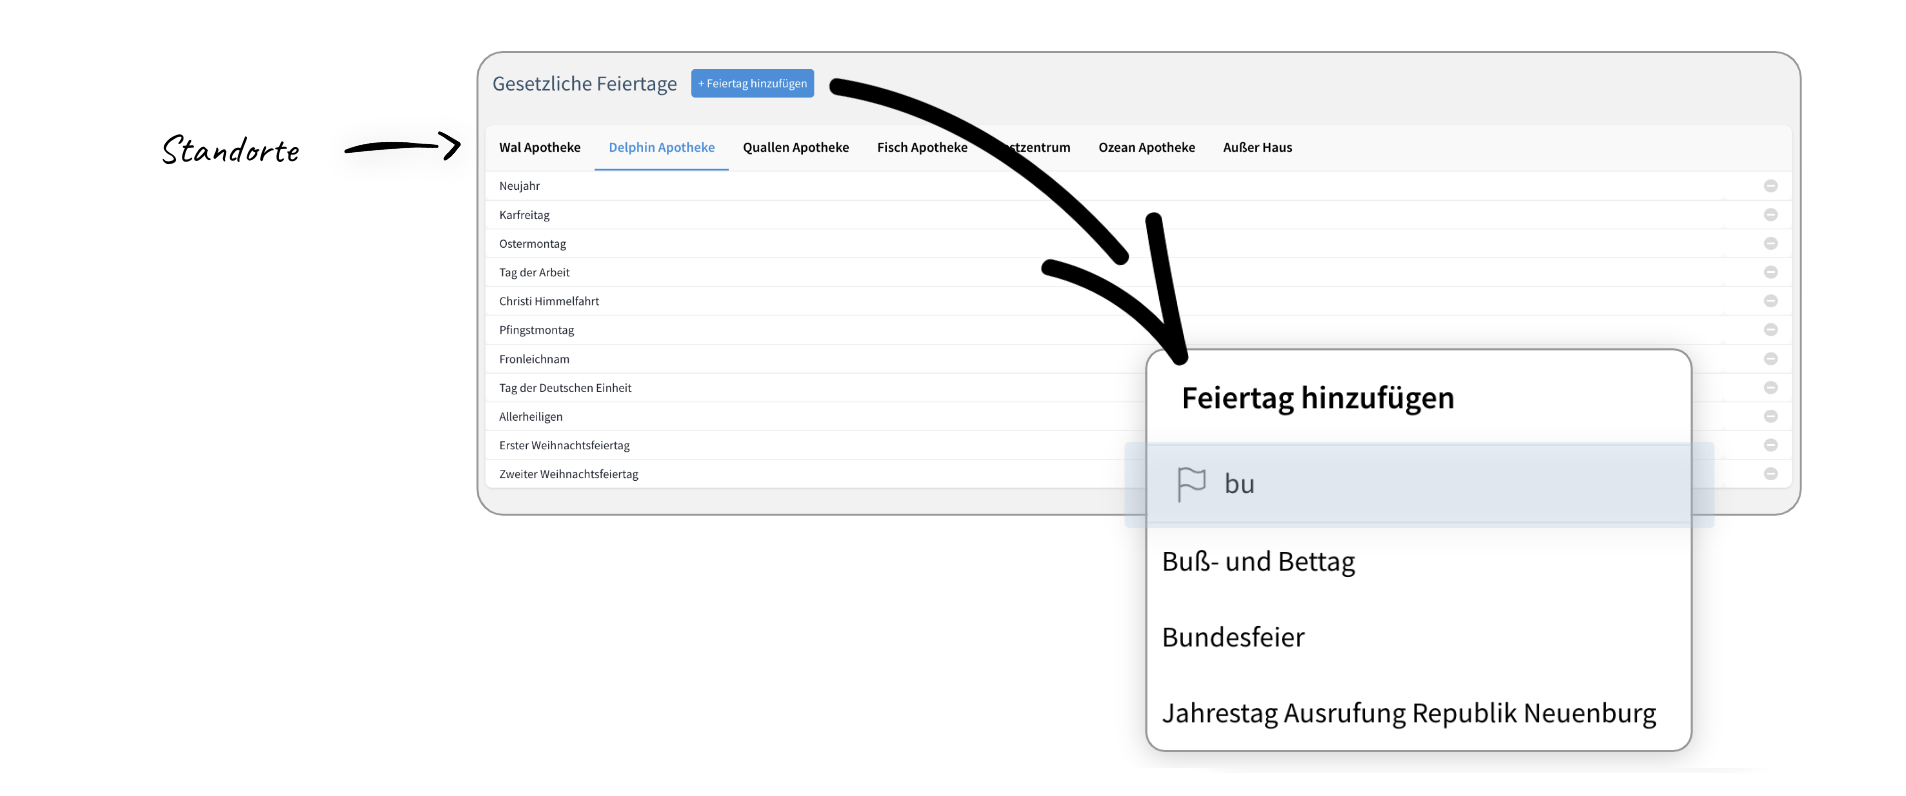1906x796 pixels.
Task: Click the flag icon in search field
Action: tap(1191, 484)
